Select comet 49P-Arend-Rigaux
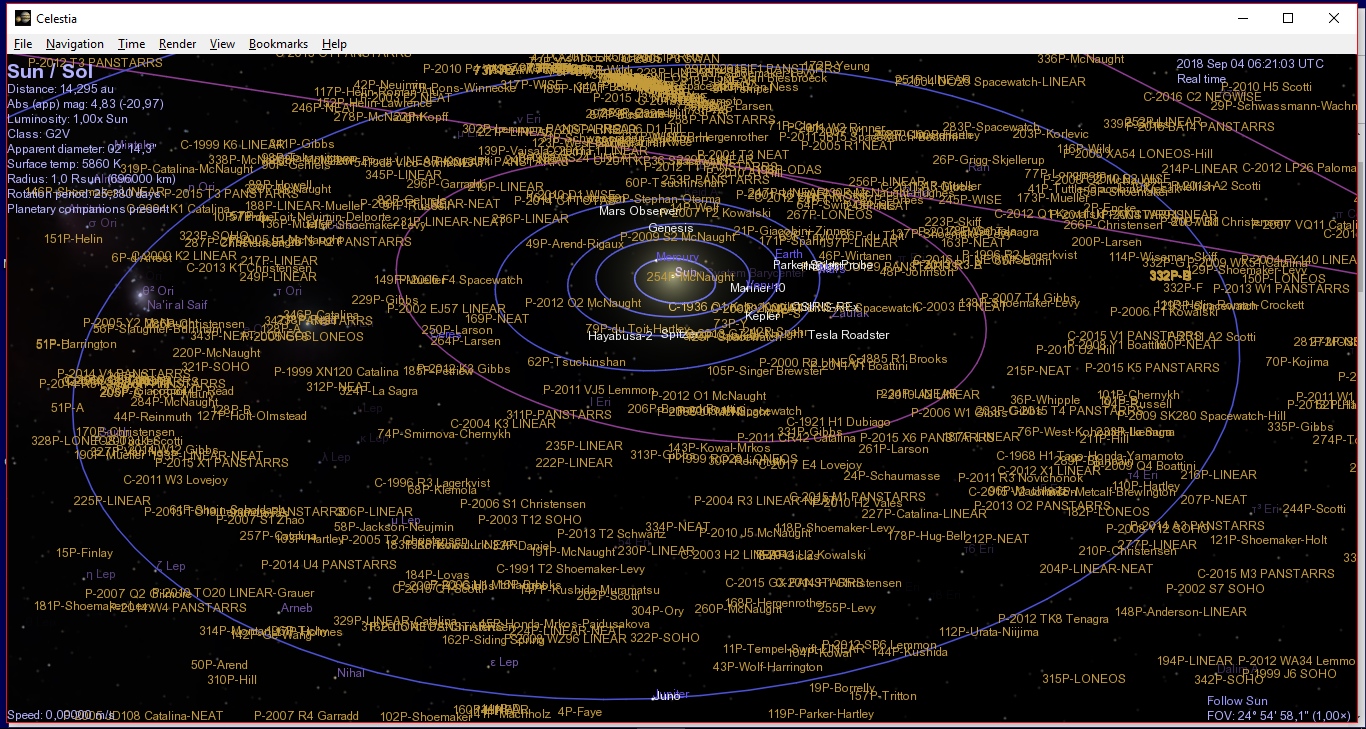Image resolution: width=1366 pixels, height=729 pixels. pos(575,243)
